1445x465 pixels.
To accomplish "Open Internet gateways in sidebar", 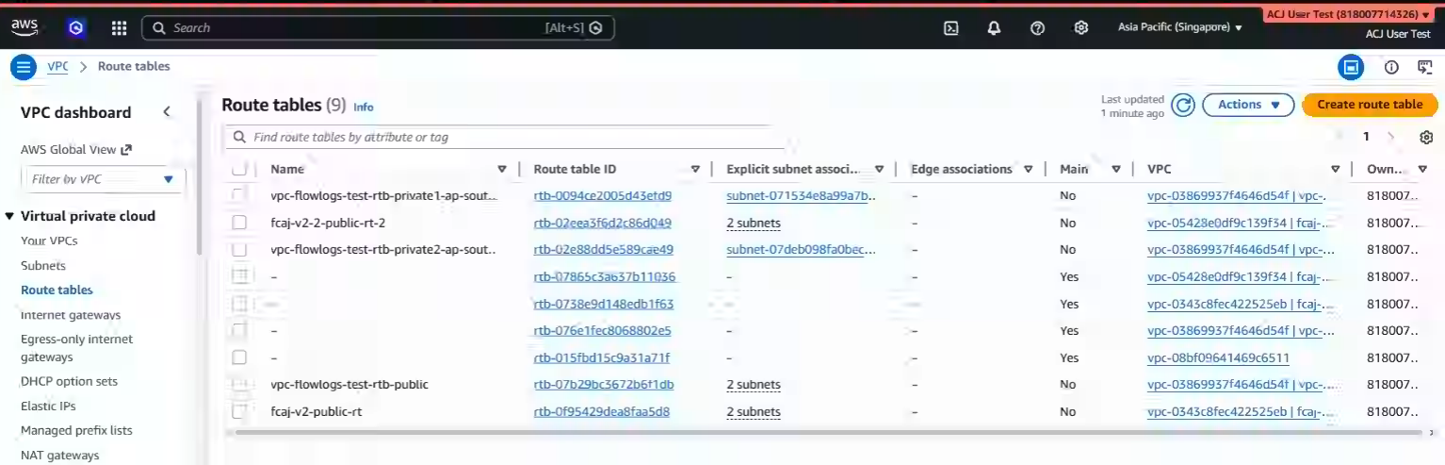I will coord(71,315).
